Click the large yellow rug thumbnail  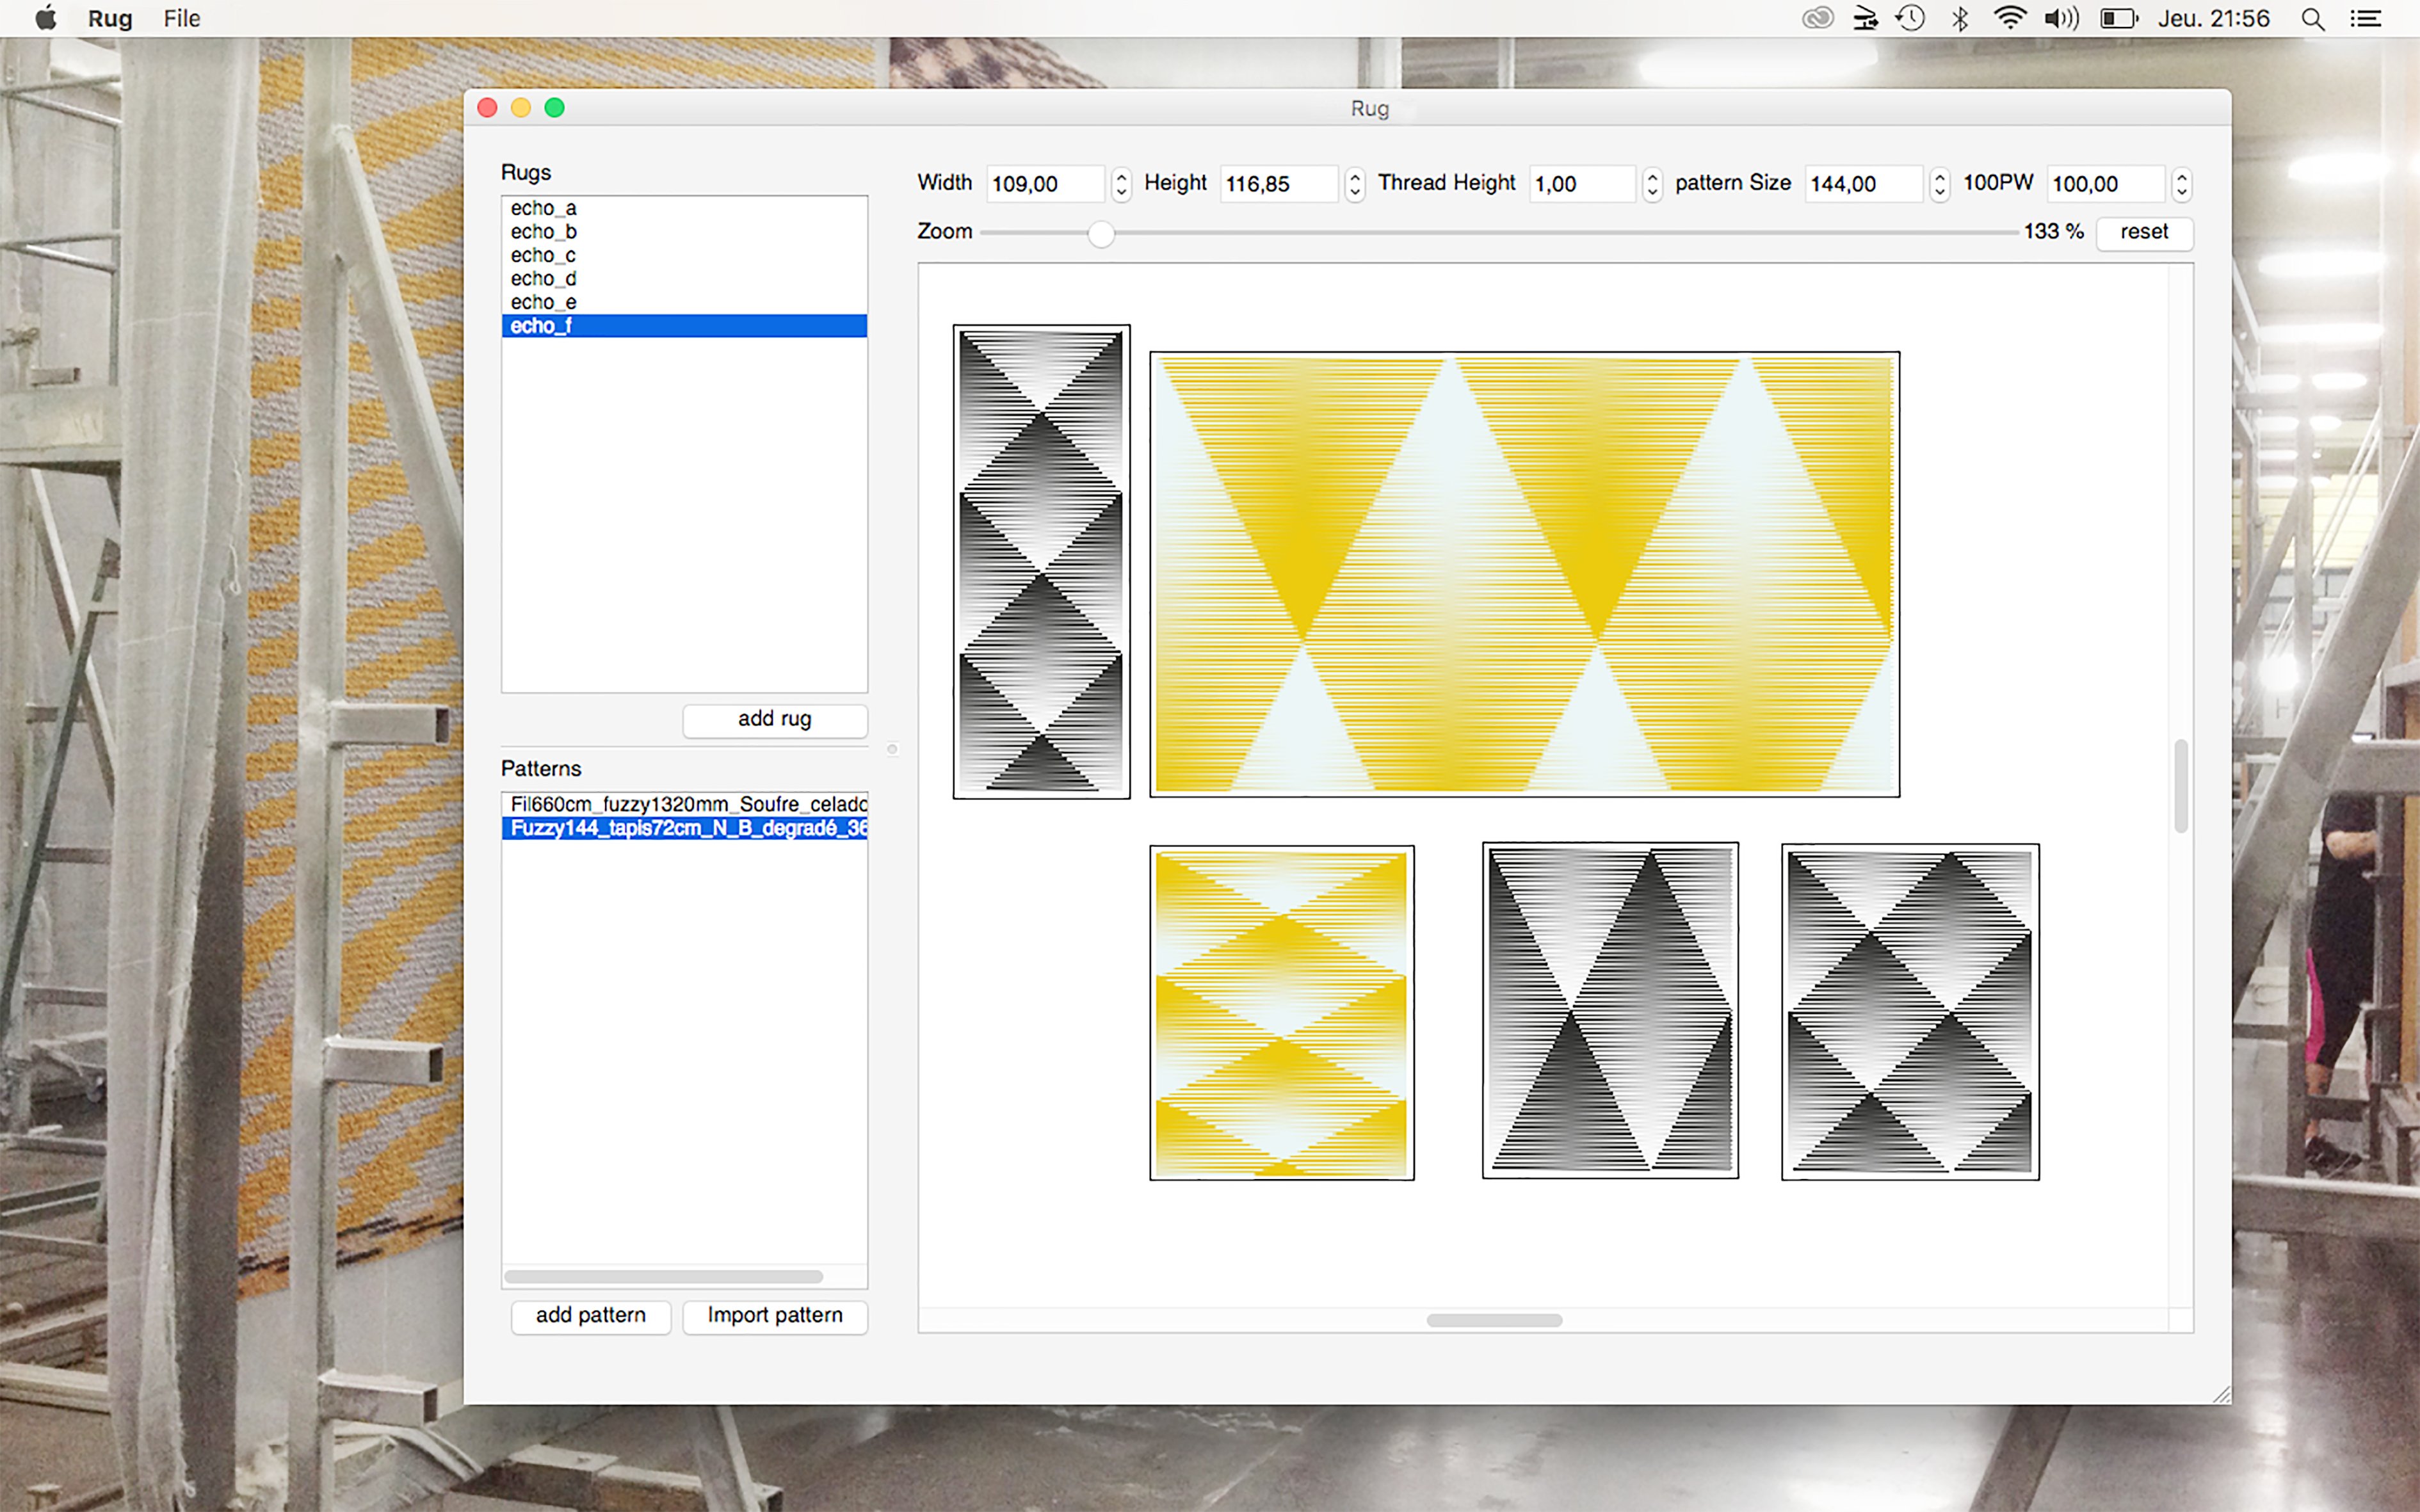(1524, 574)
